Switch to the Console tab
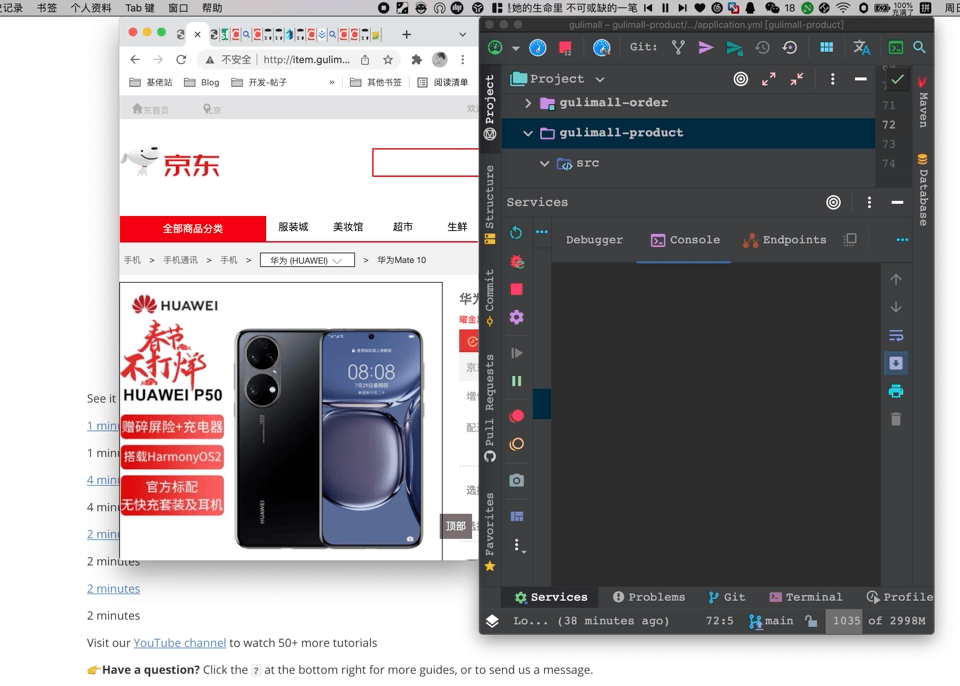Viewport: 960px width, 686px height. (x=684, y=240)
